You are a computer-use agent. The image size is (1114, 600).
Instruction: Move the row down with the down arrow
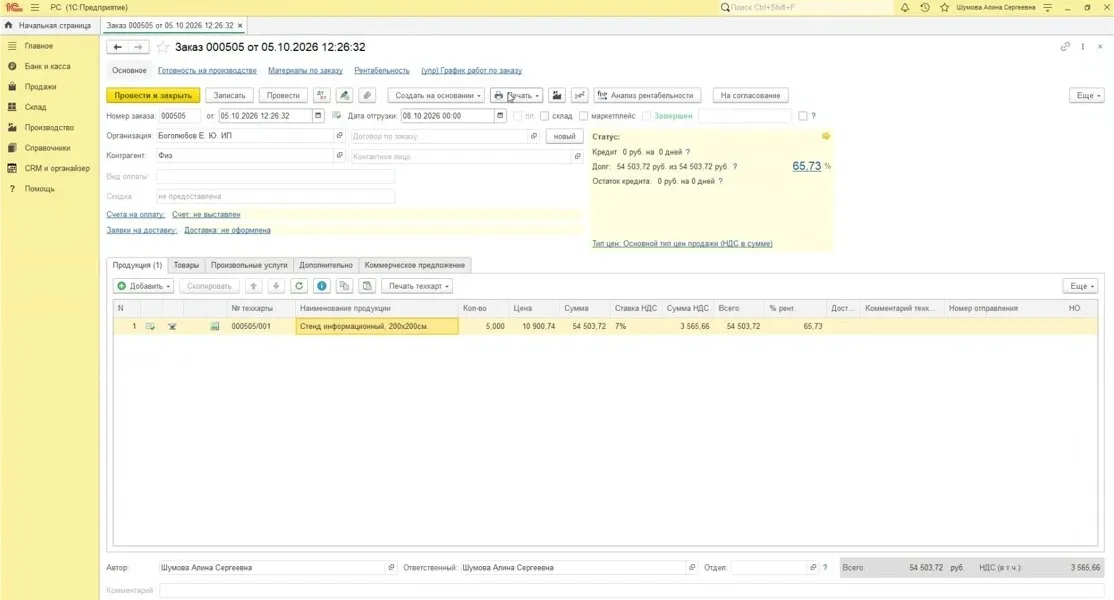pos(276,286)
